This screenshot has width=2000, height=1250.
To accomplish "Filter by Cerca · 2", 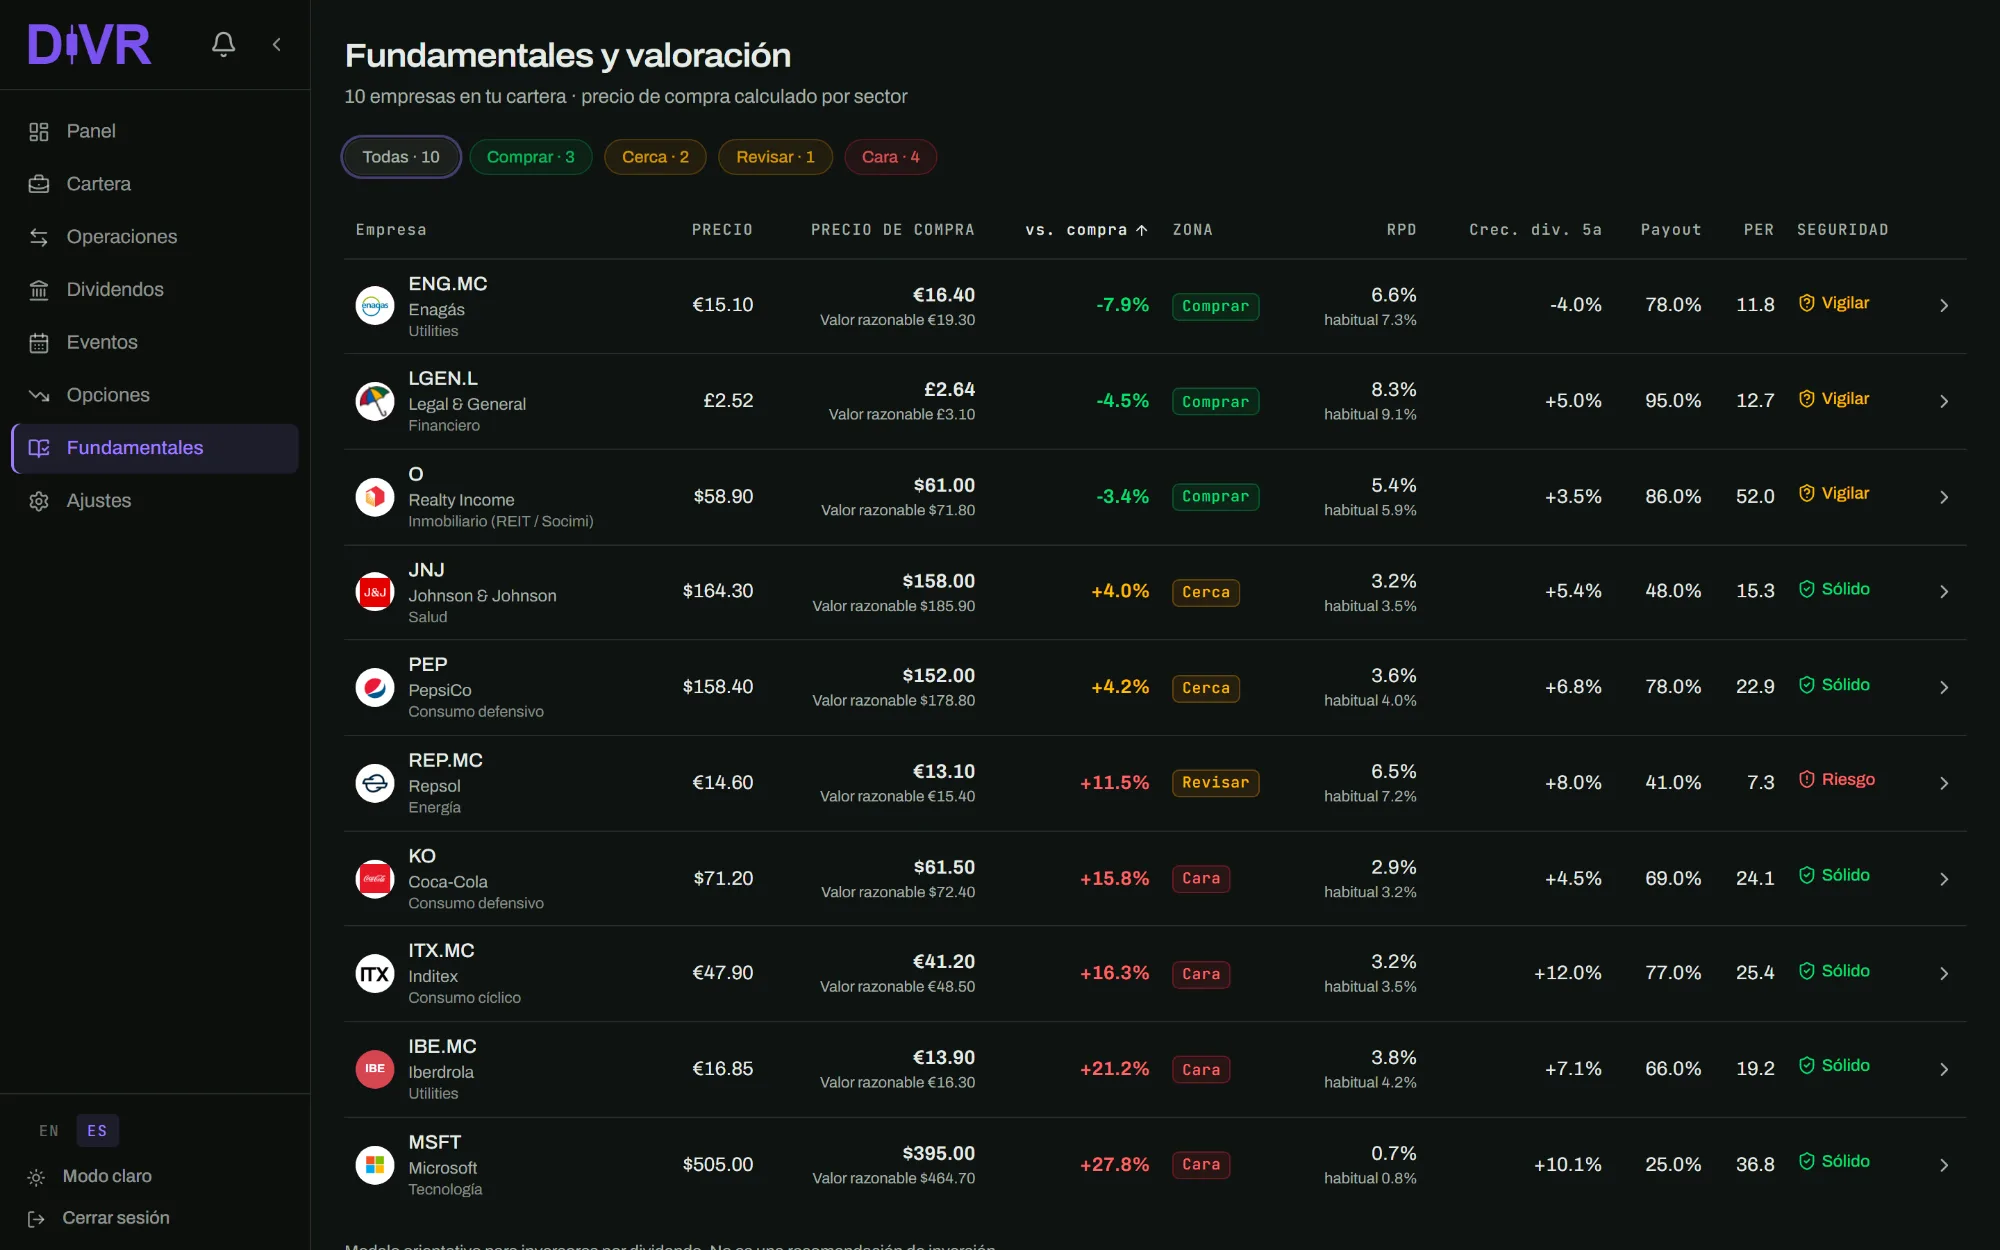I will coord(655,157).
